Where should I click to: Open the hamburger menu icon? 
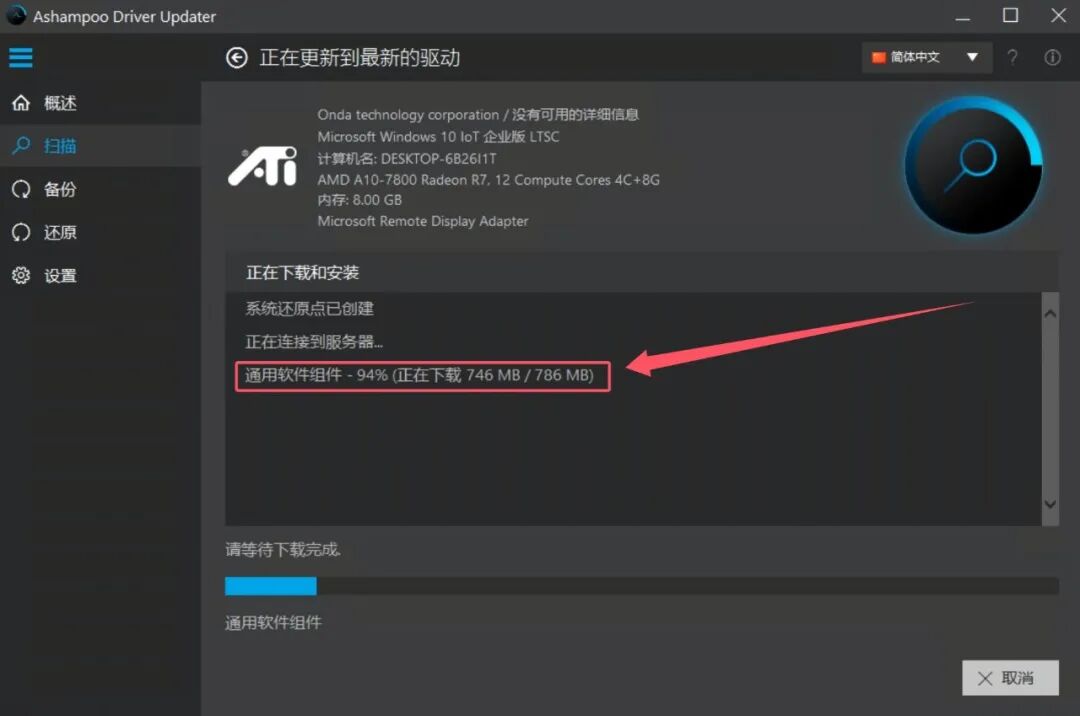coord(21,57)
